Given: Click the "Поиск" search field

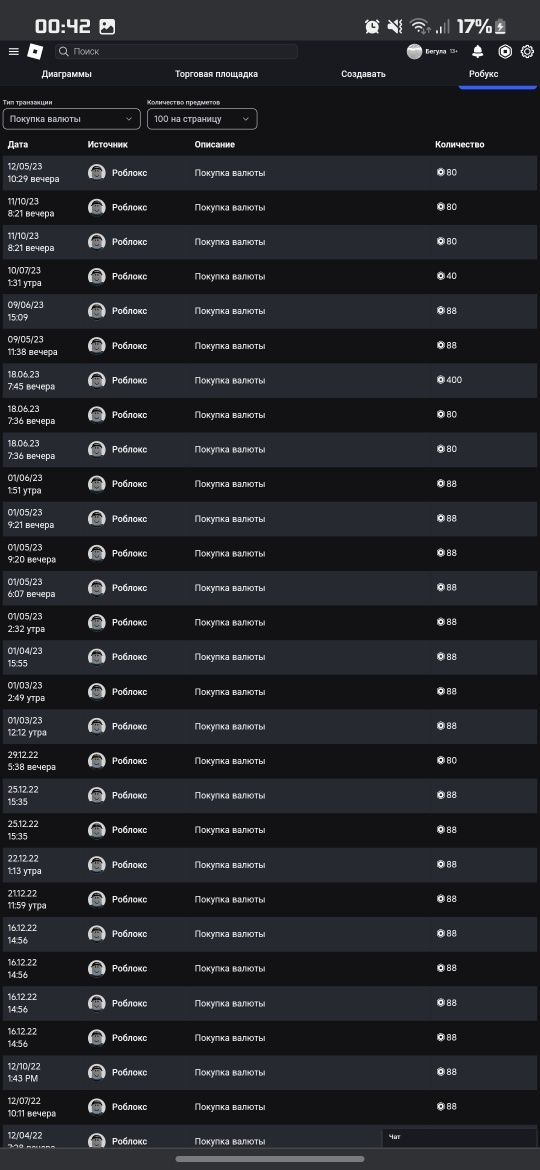Looking at the screenshot, I should [x=177, y=51].
